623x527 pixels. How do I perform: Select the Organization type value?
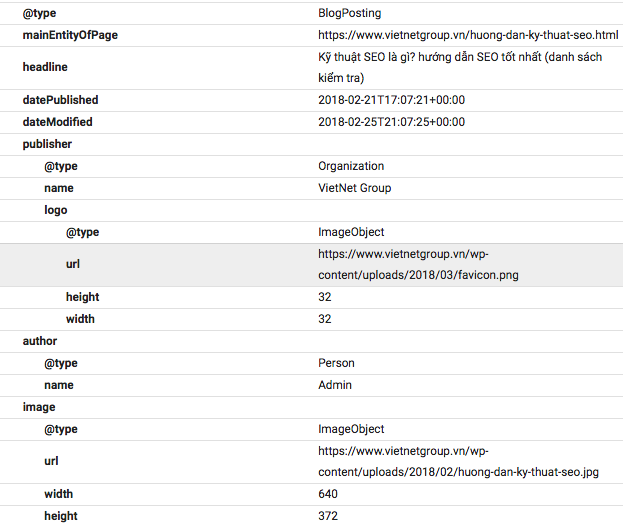click(351, 166)
